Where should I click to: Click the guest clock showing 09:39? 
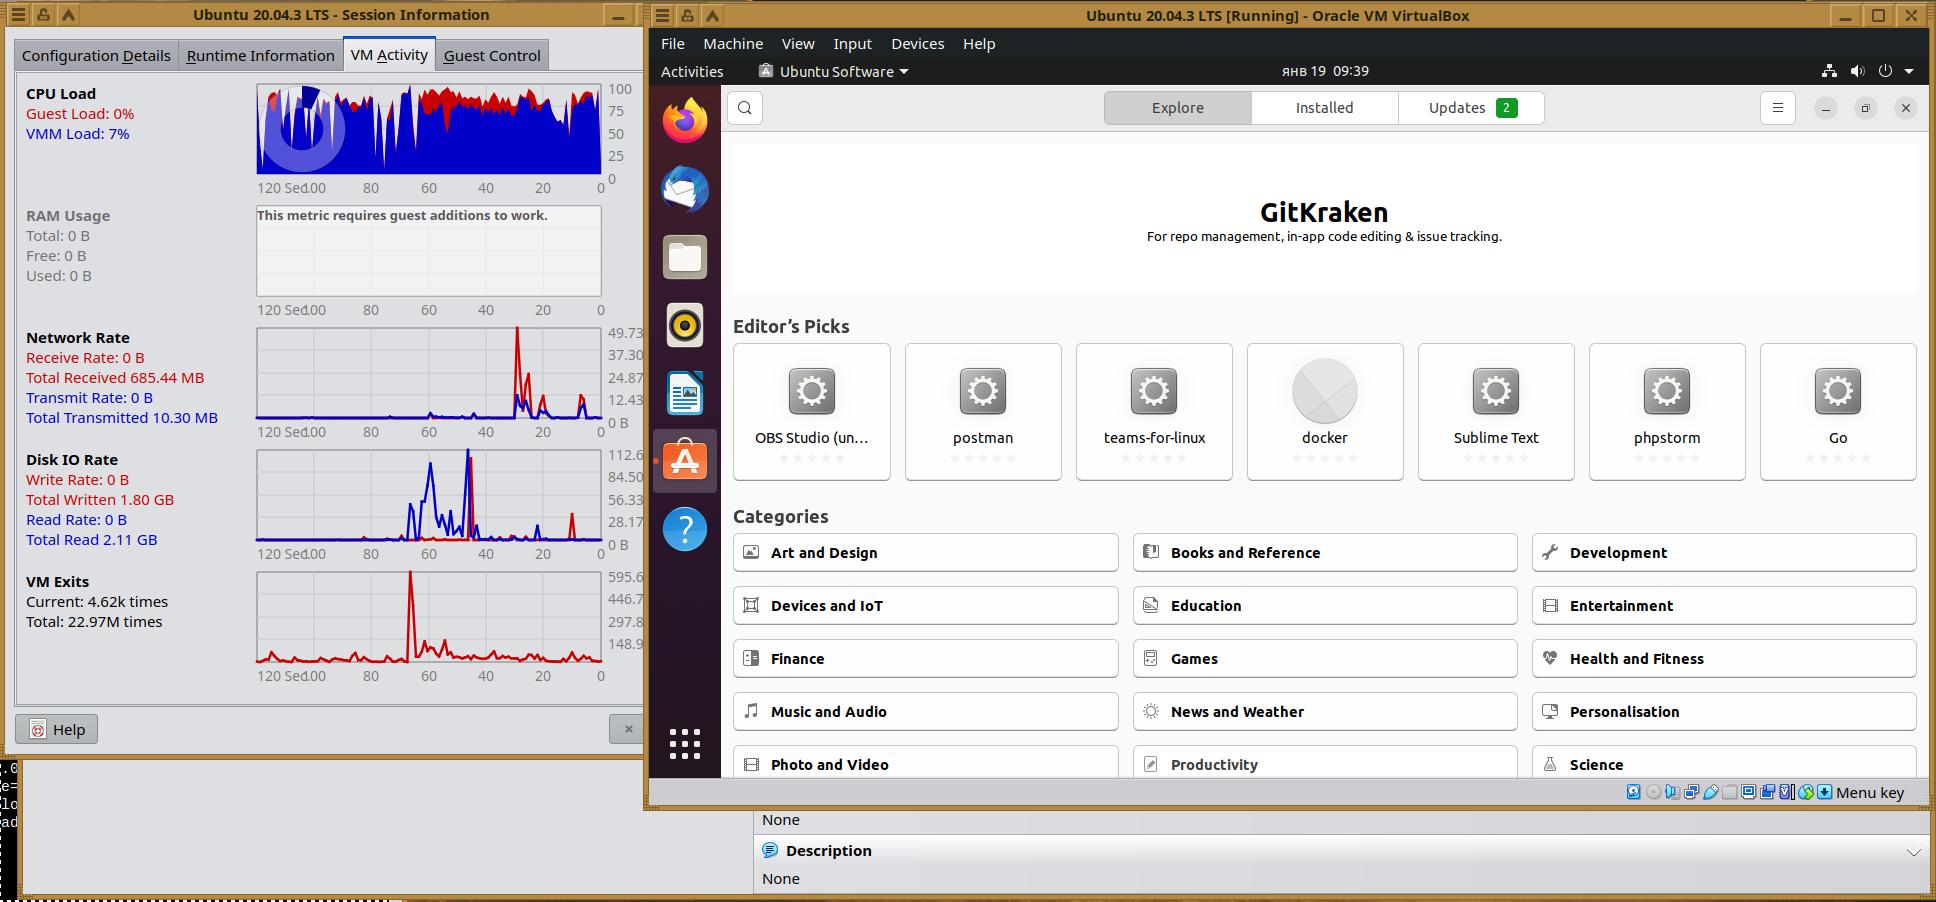[x=1325, y=71]
